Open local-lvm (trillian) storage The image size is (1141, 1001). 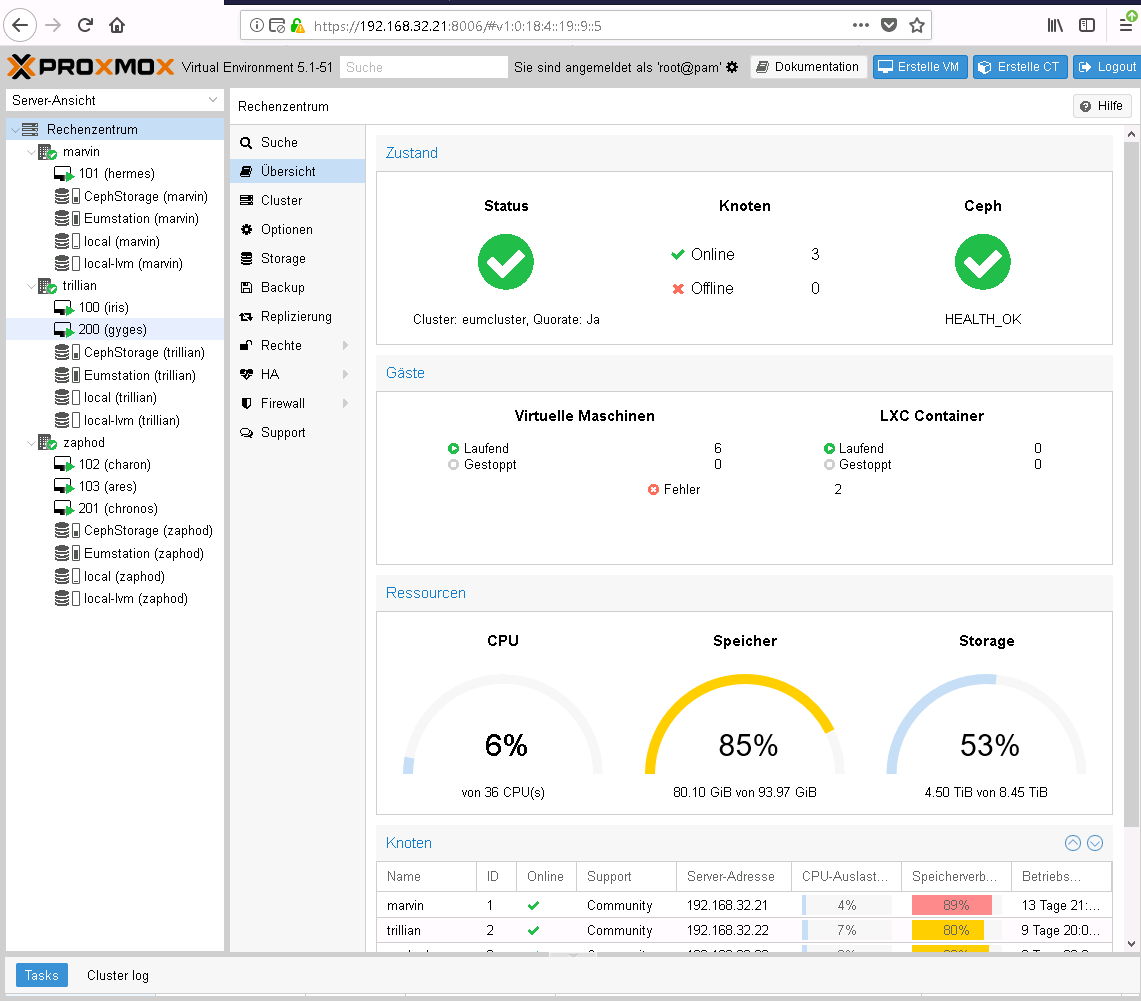[131, 420]
